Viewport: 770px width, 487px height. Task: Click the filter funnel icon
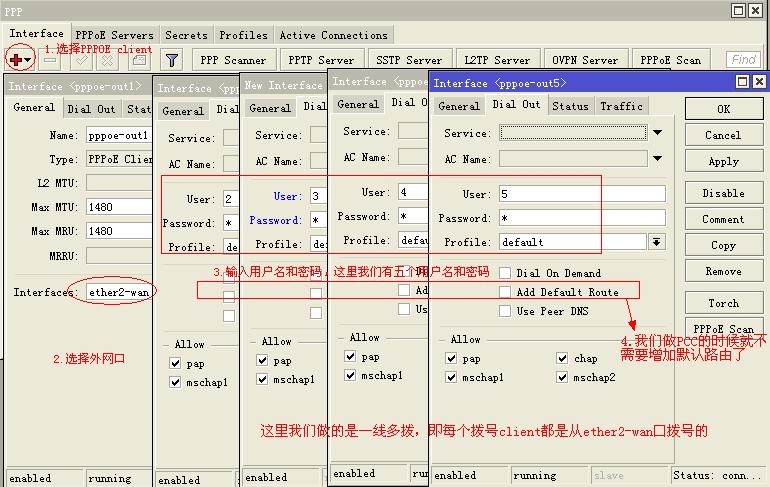[x=171, y=60]
